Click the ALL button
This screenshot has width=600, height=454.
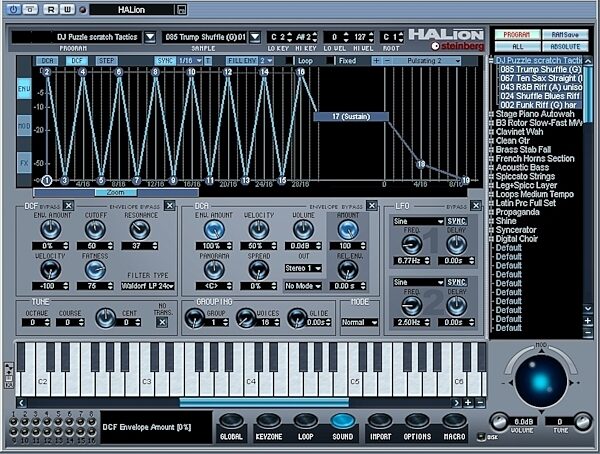[x=517, y=47]
